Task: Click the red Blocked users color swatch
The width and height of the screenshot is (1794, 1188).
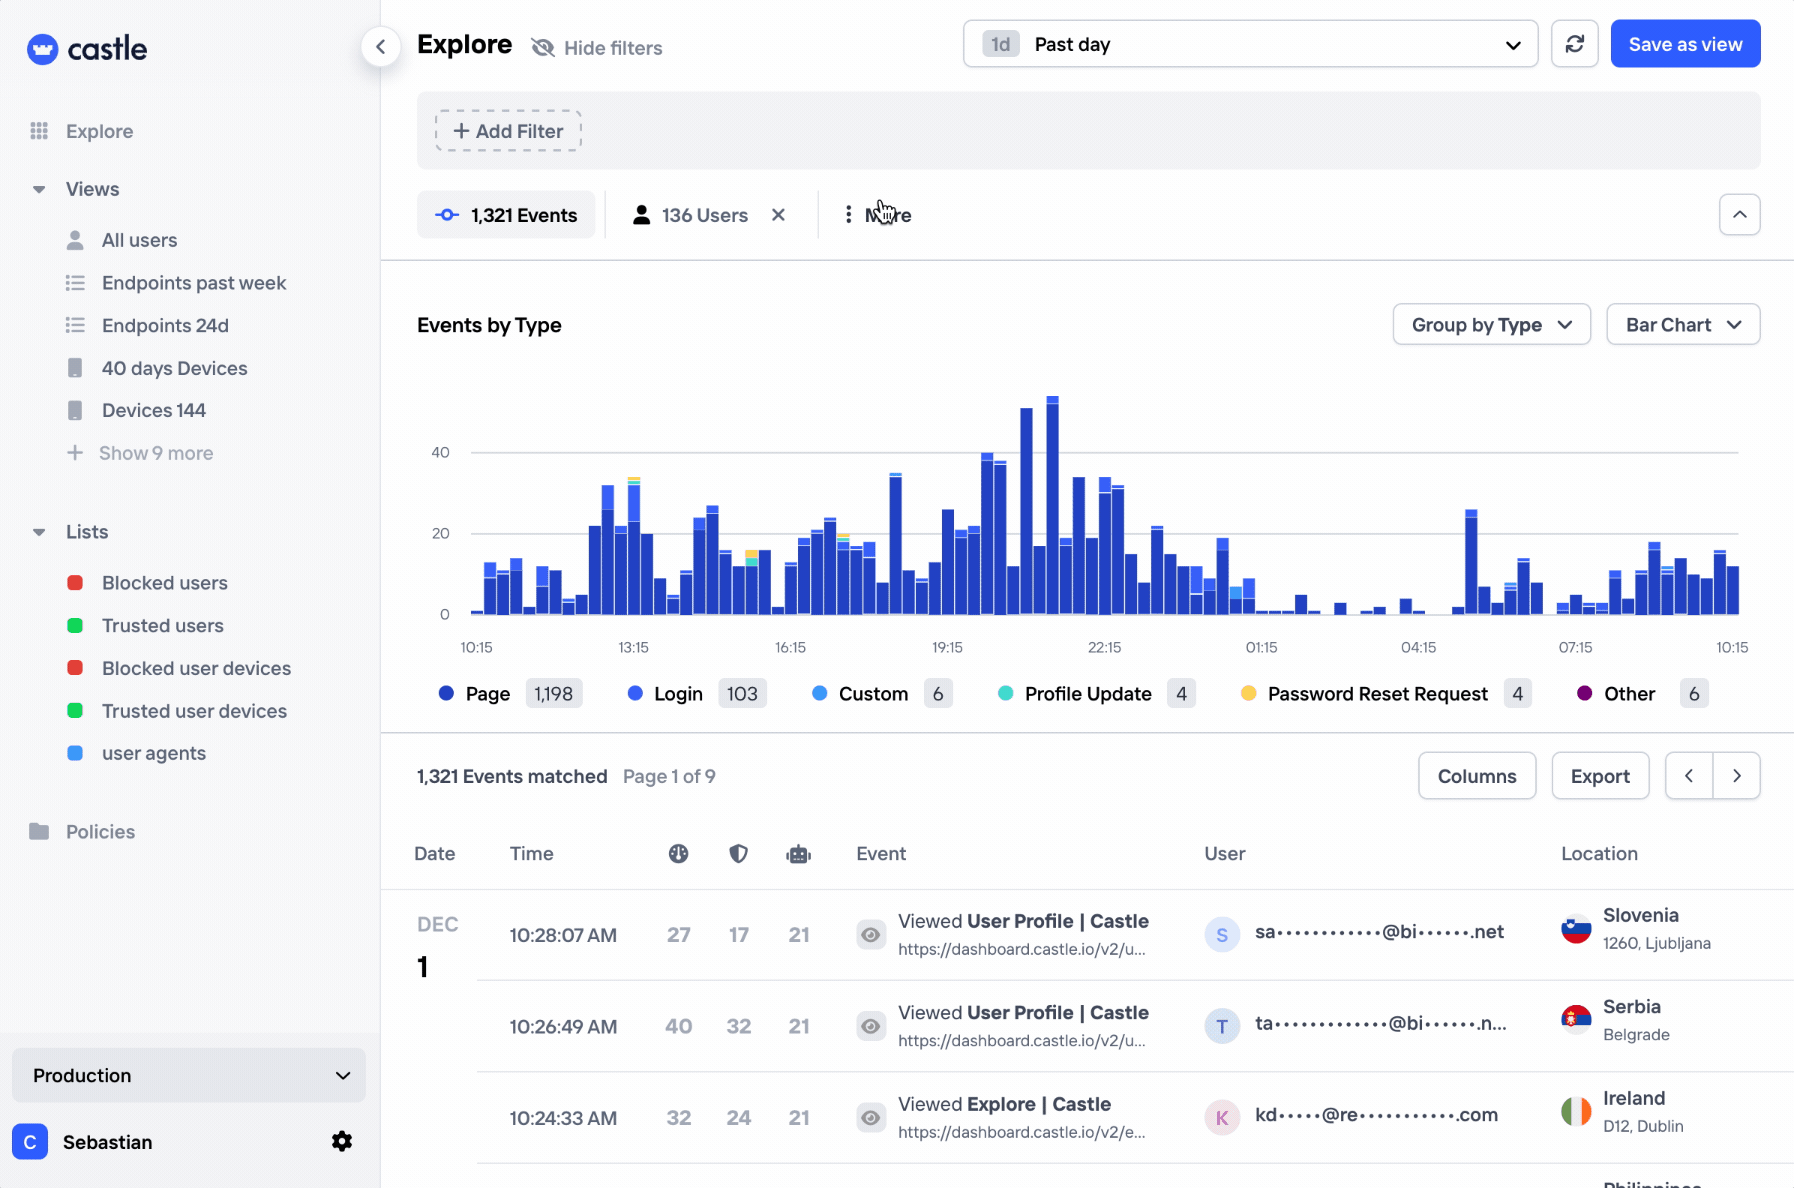Action: coord(75,583)
